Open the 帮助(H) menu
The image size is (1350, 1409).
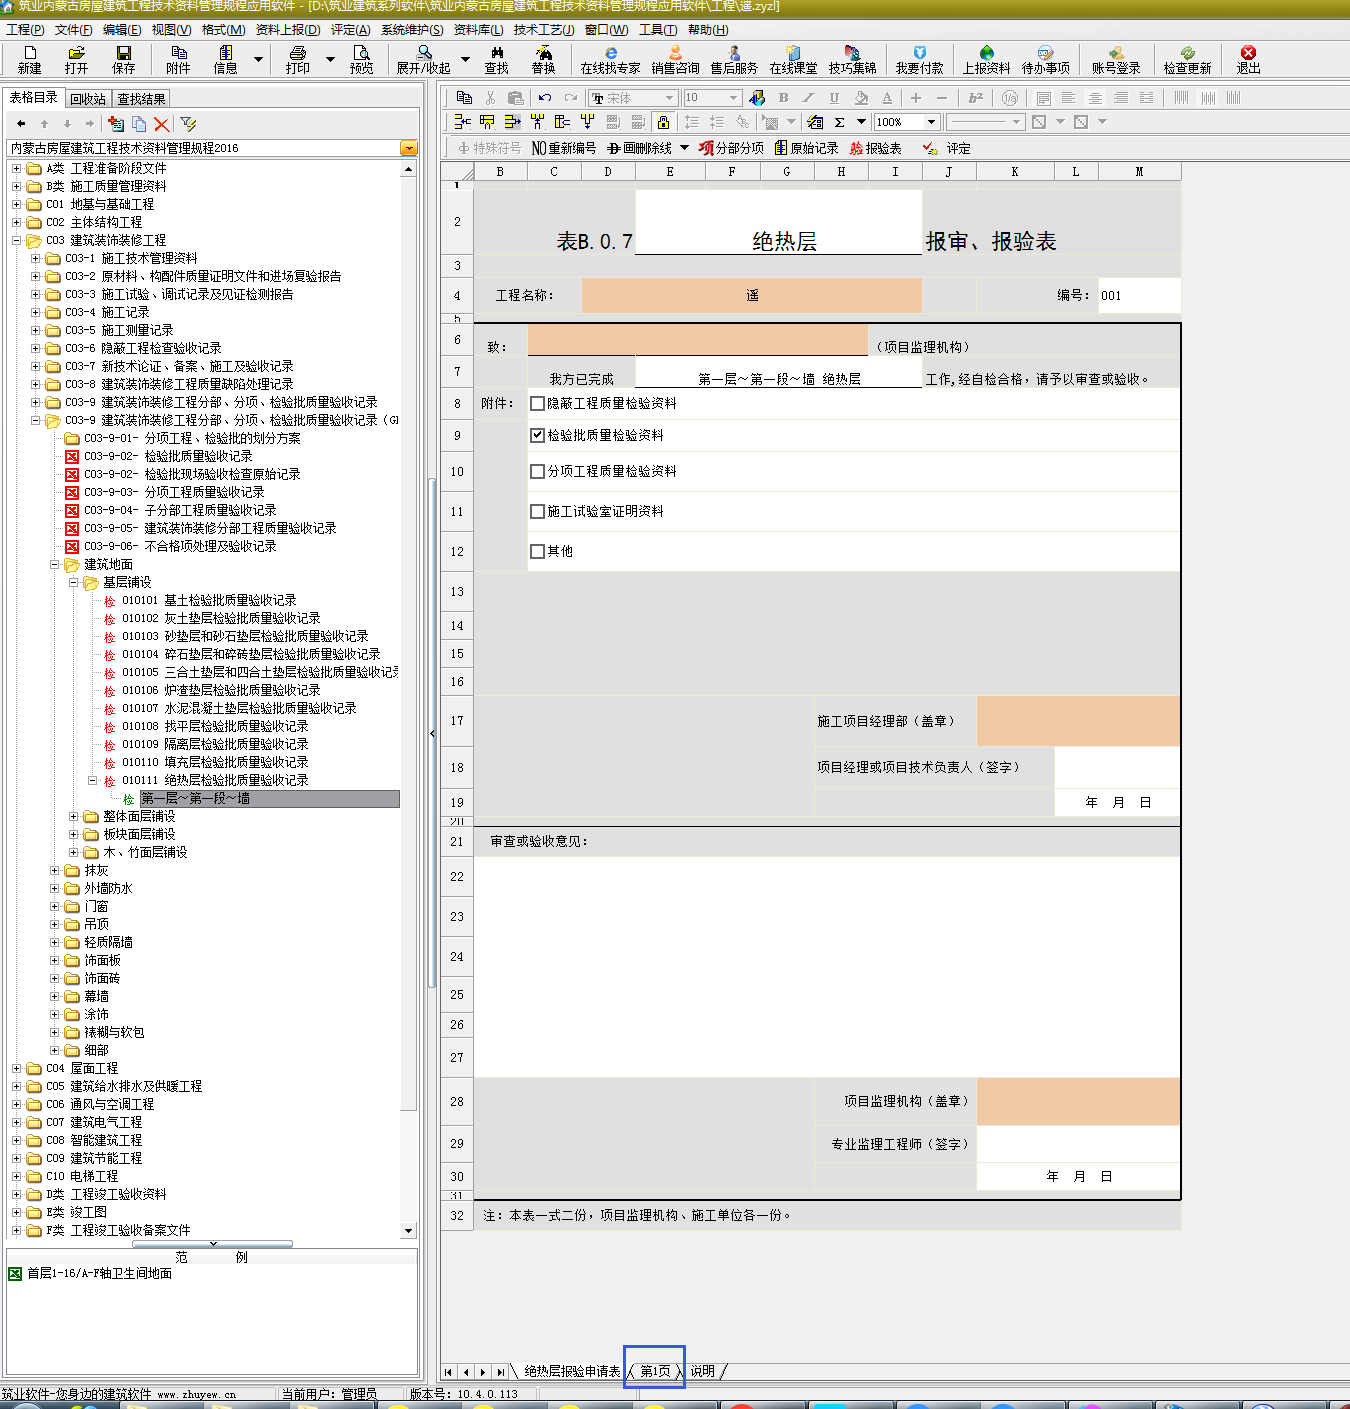(x=708, y=30)
